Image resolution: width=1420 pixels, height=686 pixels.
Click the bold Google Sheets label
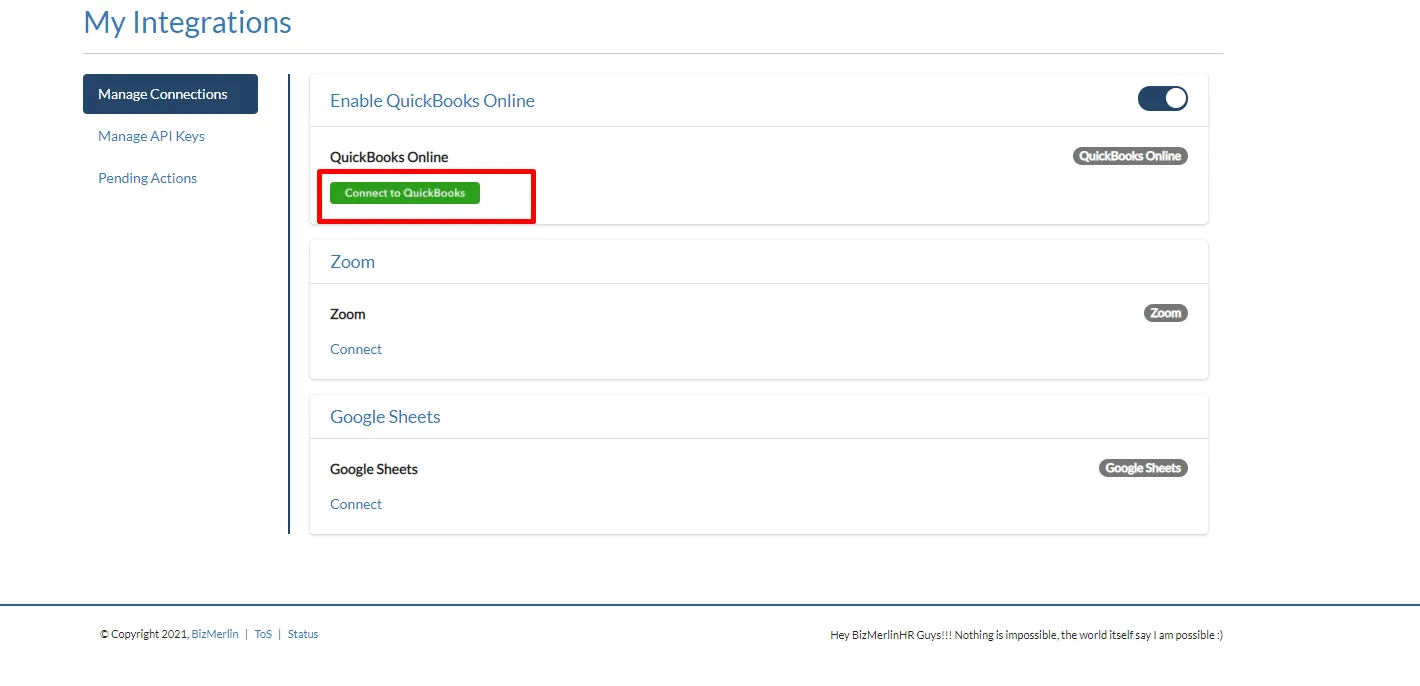[374, 469]
